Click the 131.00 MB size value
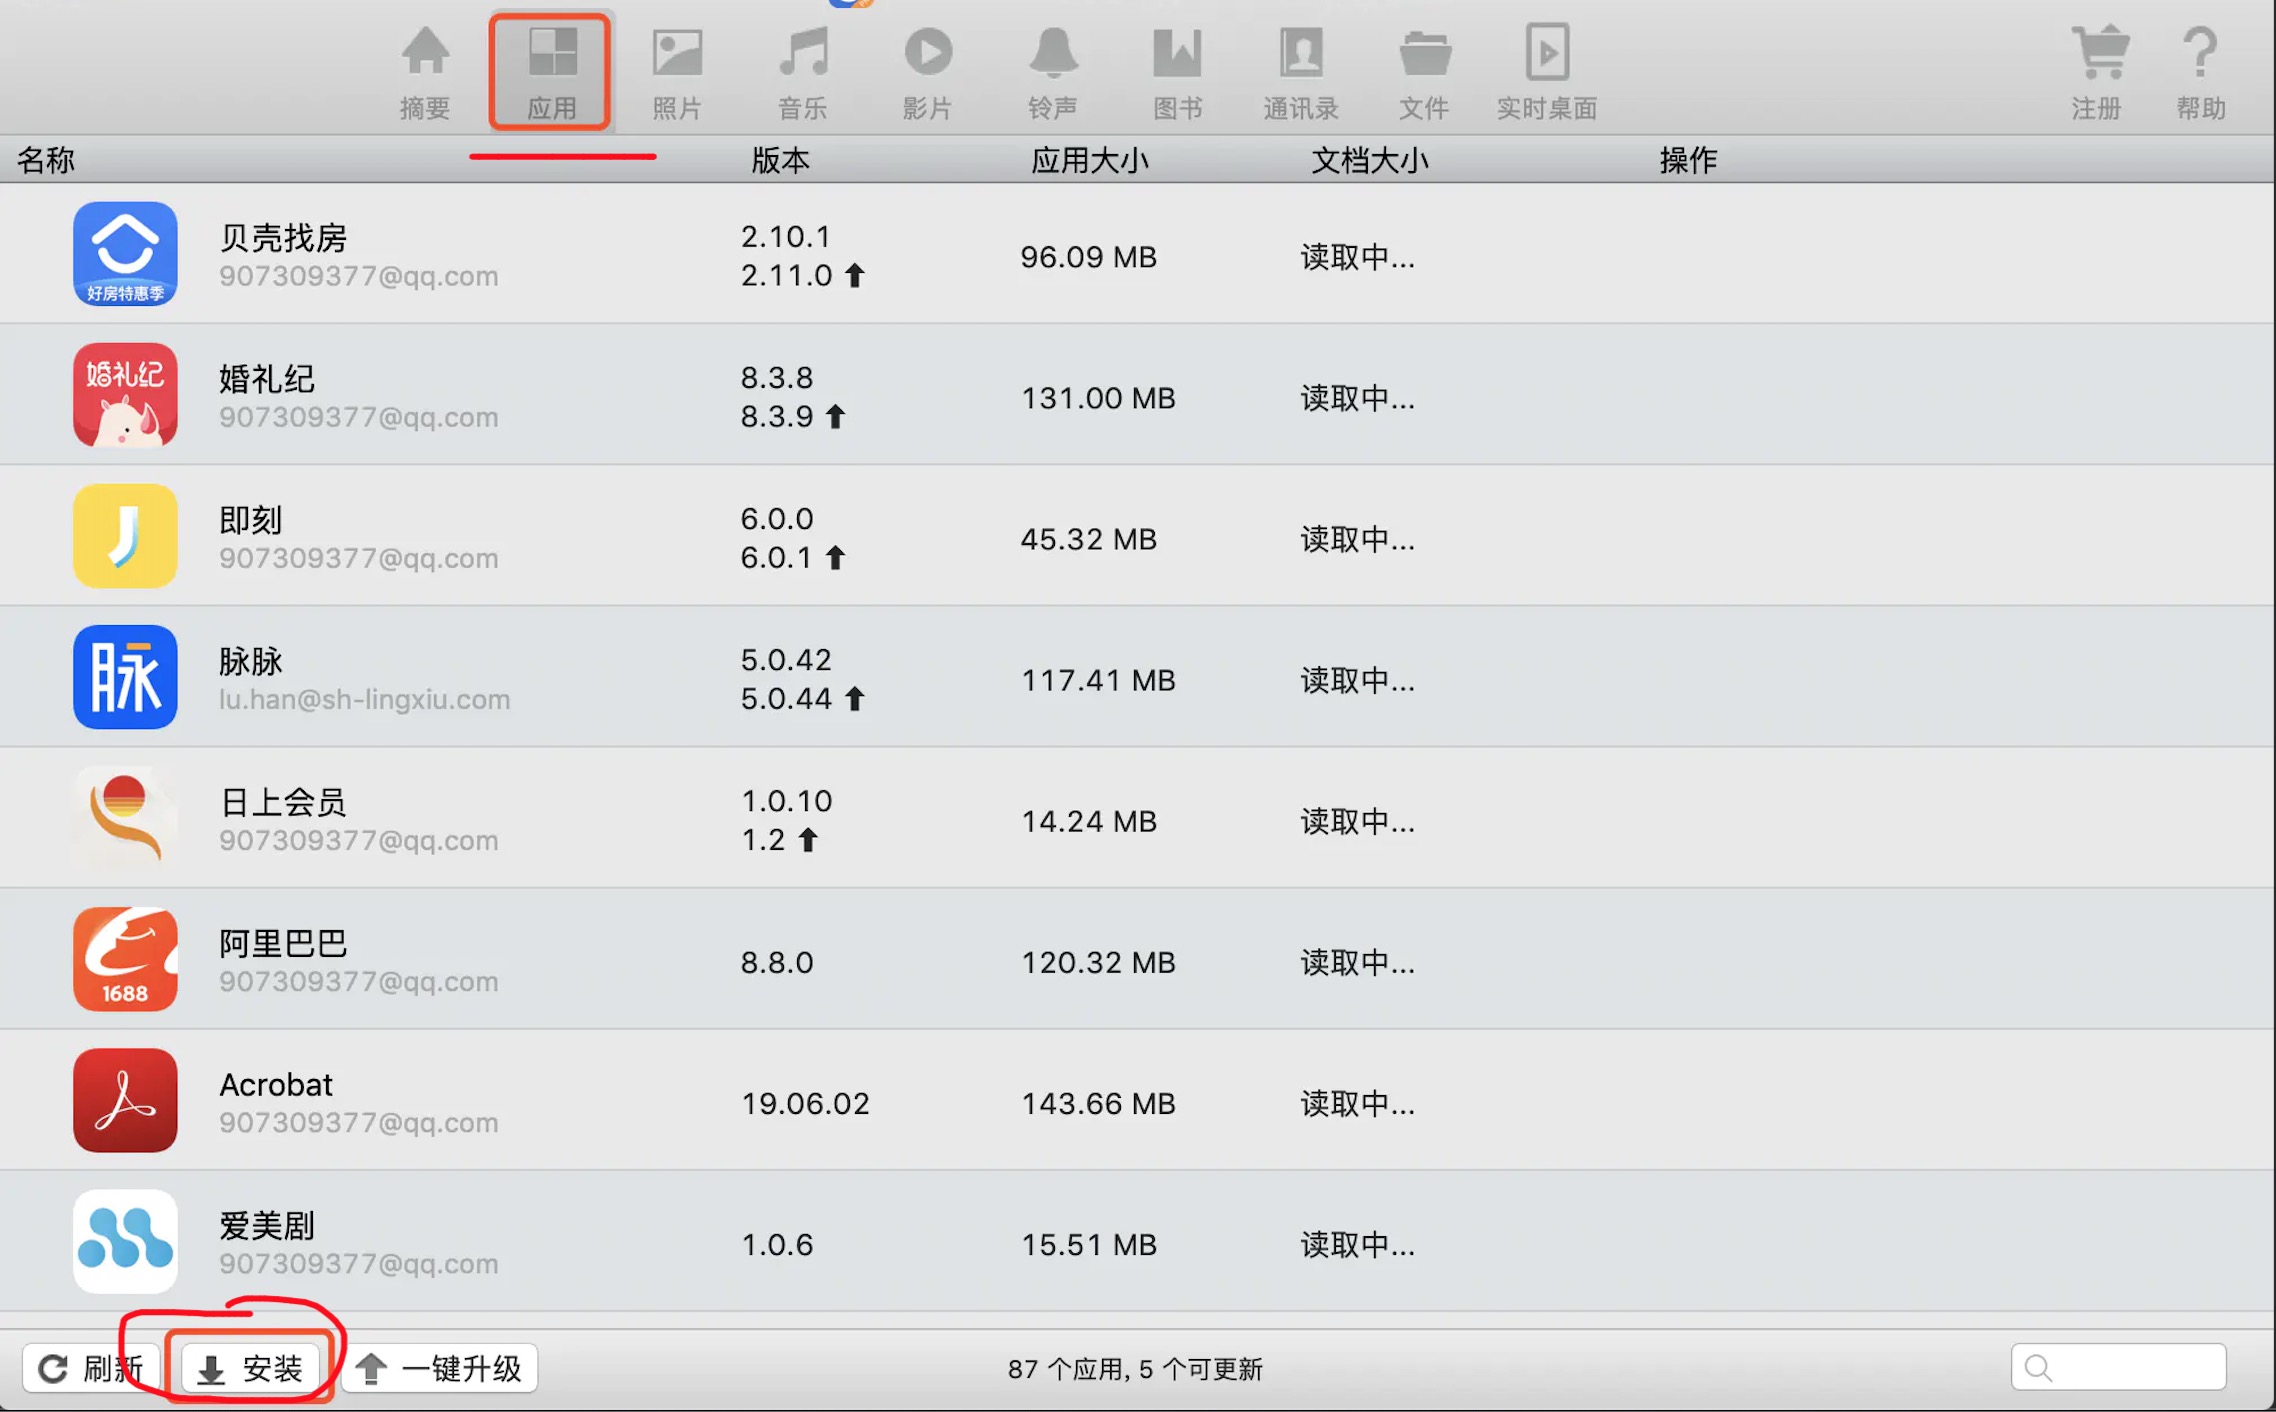This screenshot has width=2276, height=1412. click(1098, 398)
